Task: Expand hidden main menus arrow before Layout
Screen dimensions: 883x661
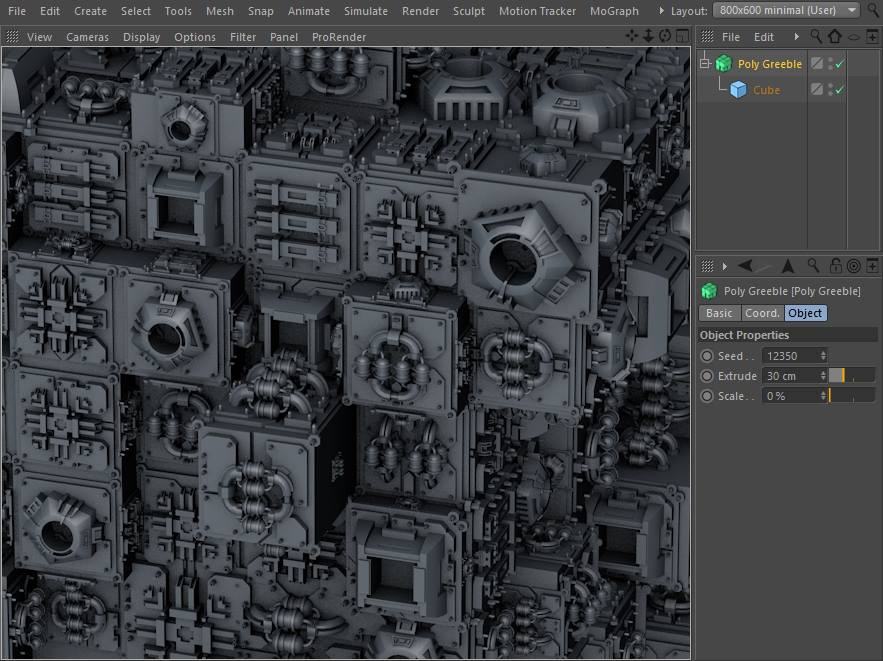Action: tap(661, 11)
